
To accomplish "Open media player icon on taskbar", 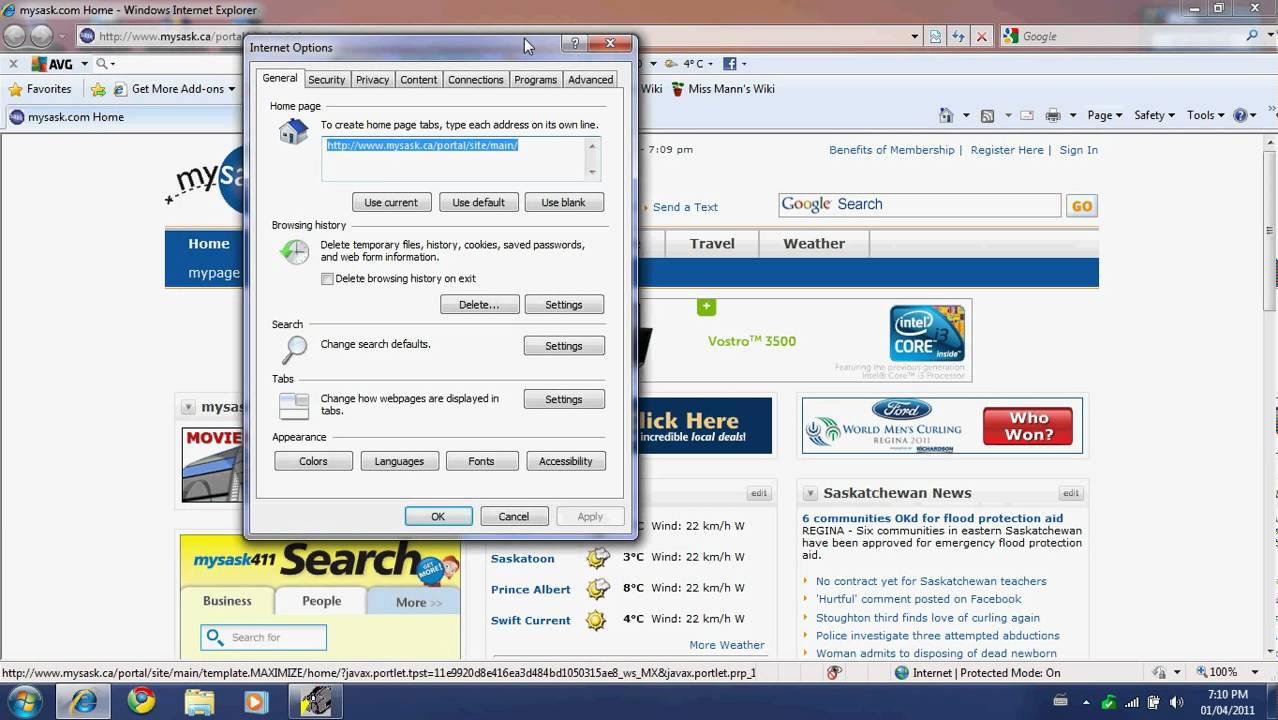I will (x=256, y=701).
